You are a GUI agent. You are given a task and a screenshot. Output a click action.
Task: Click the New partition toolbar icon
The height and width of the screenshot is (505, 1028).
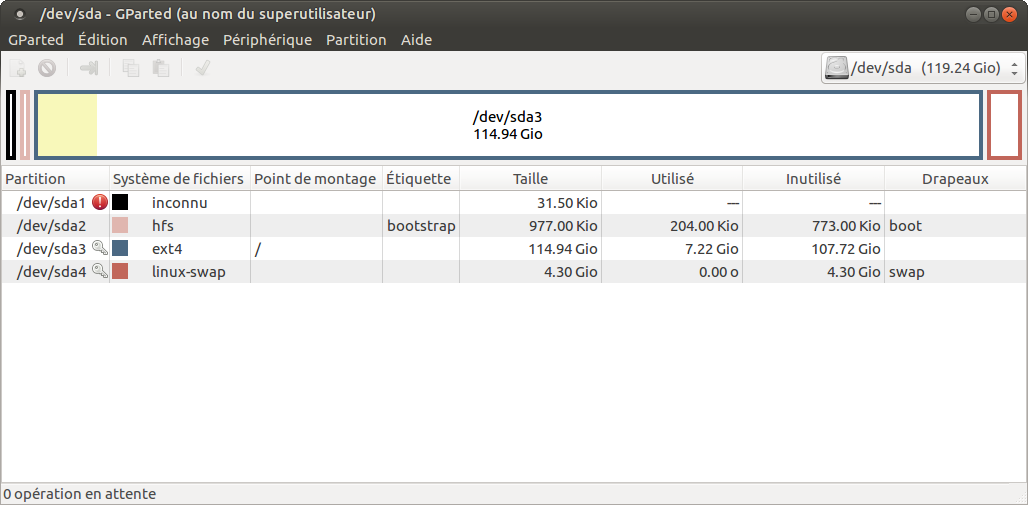18,68
